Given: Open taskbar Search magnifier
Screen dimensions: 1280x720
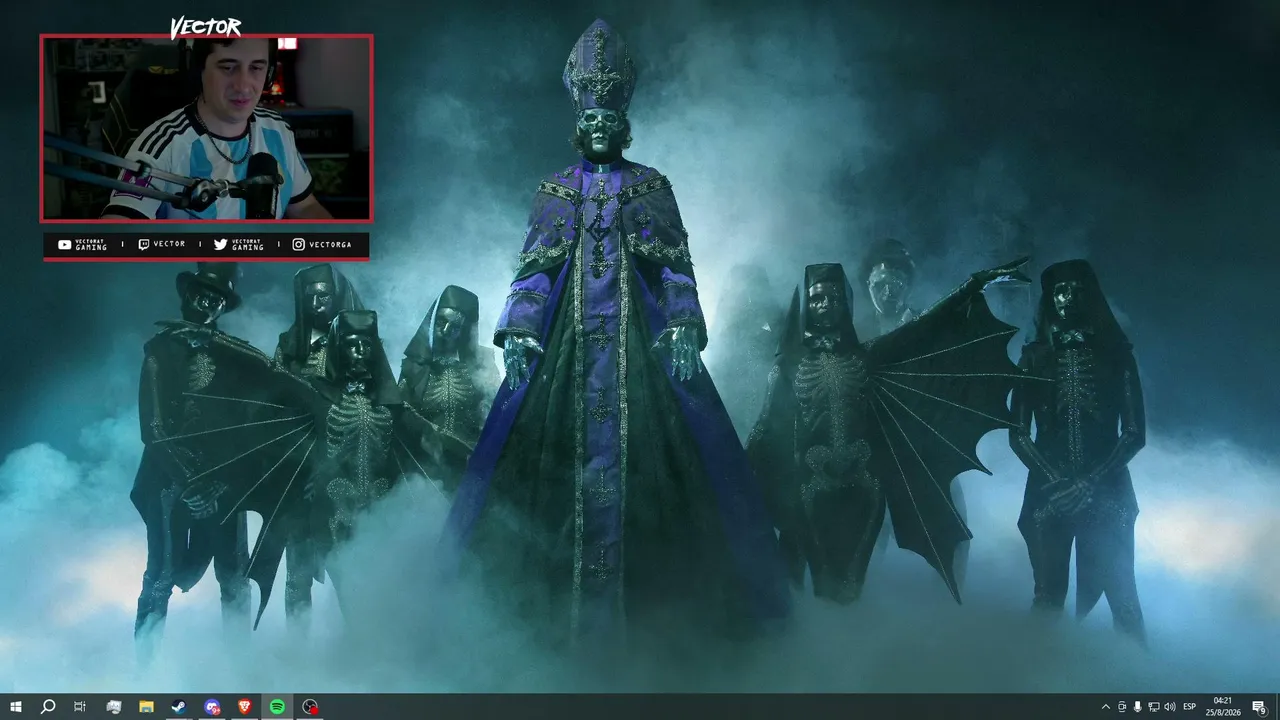Looking at the screenshot, I should [x=48, y=707].
